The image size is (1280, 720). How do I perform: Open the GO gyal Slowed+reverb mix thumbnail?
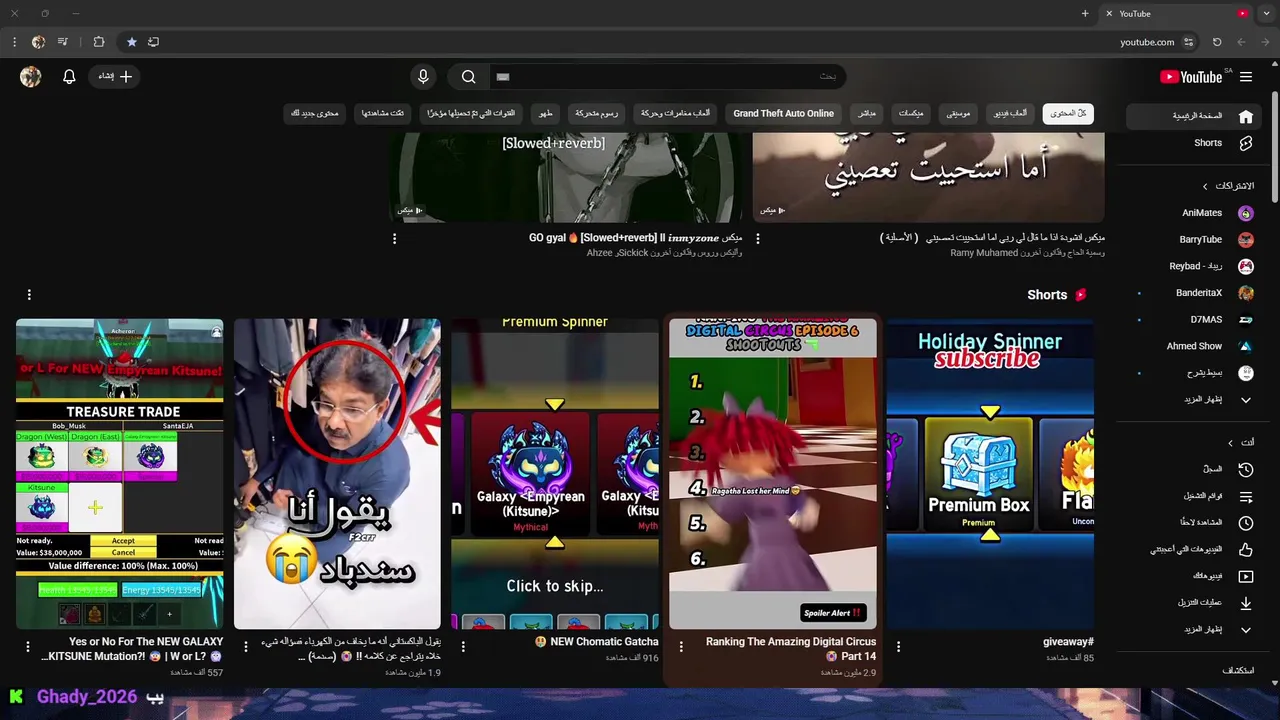click(x=566, y=177)
